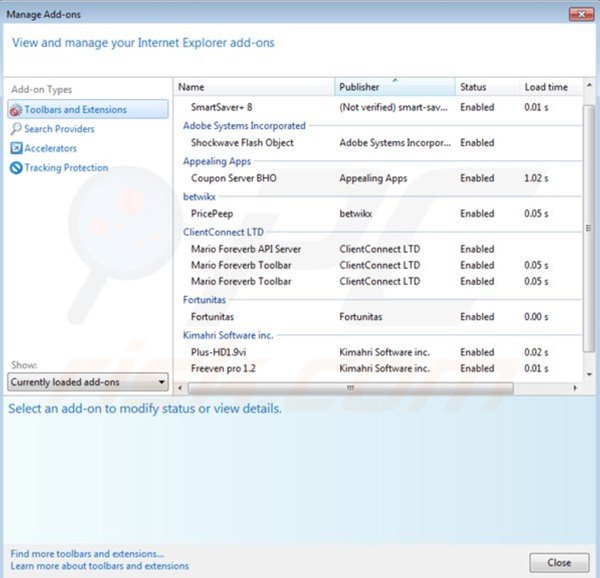The image size is (600, 578).
Task: Open Find more toolbars and extensions link
Action: point(87,554)
